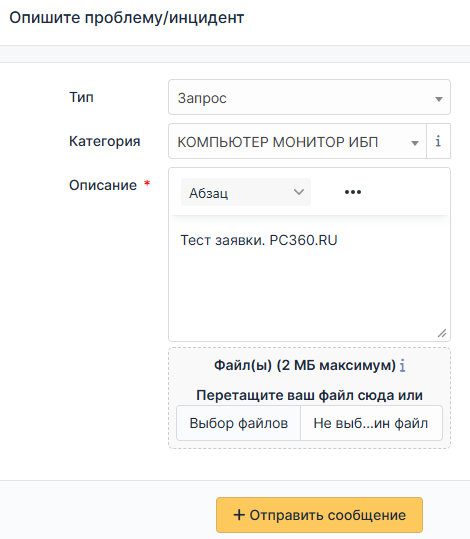Click the Категория field label
This screenshot has width=470, height=539.
[105, 141]
